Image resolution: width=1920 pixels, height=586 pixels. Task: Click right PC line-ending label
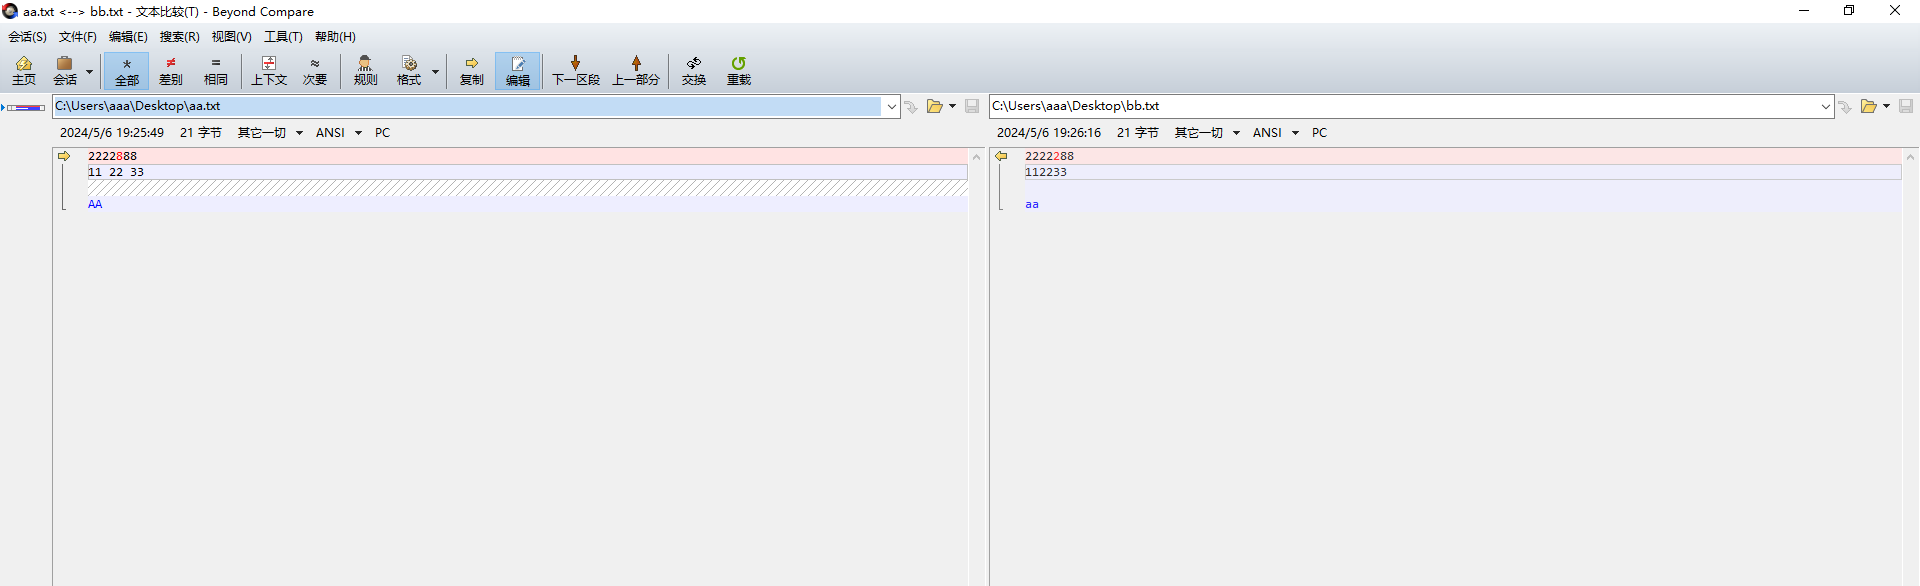tap(1320, 133)
